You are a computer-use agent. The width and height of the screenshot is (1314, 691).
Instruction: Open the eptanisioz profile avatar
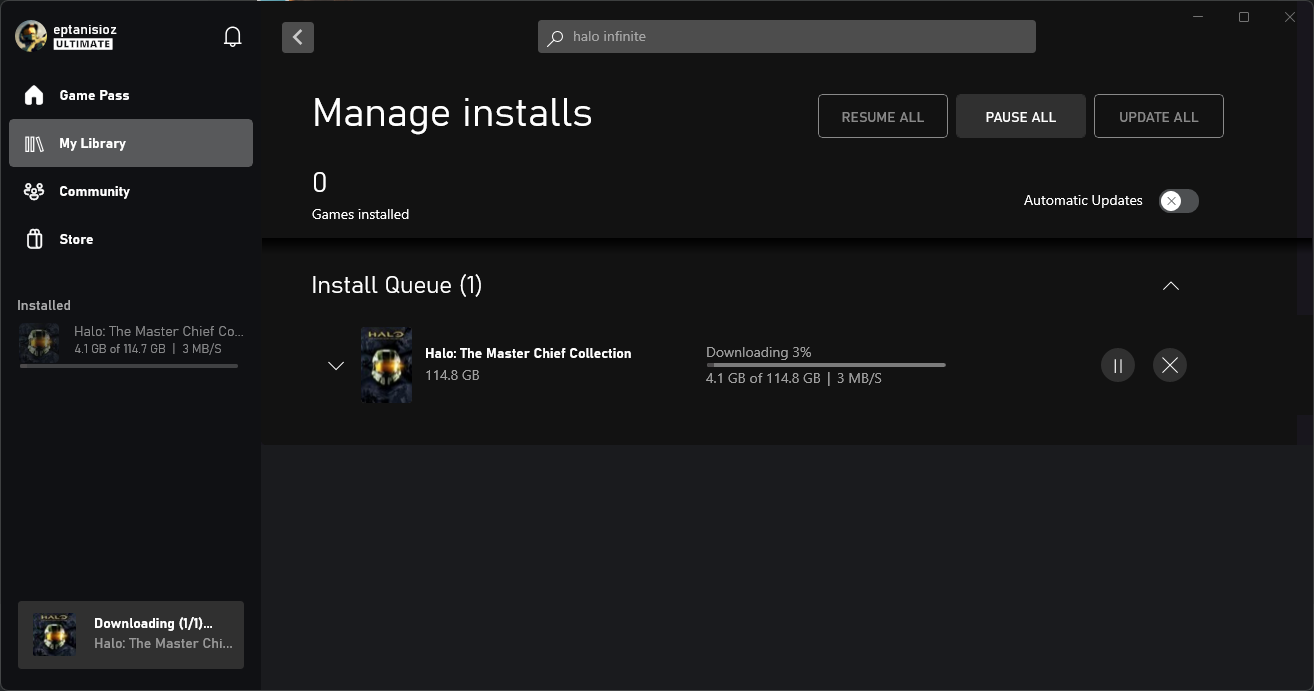pyautogui.click(x=31, y=37)
